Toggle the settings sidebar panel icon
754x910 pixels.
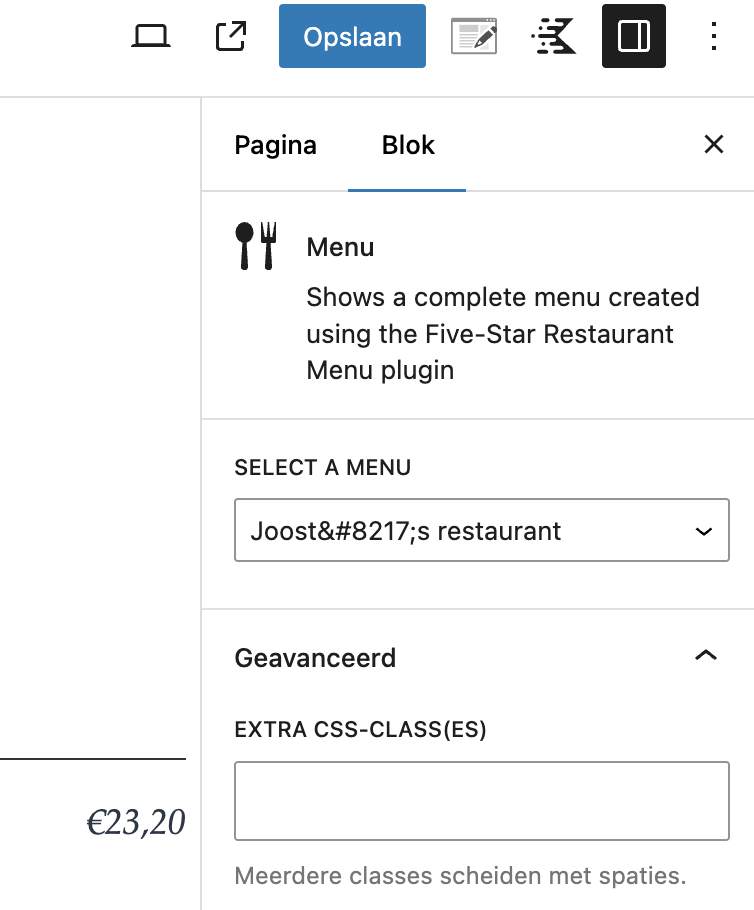coord(634,37)
